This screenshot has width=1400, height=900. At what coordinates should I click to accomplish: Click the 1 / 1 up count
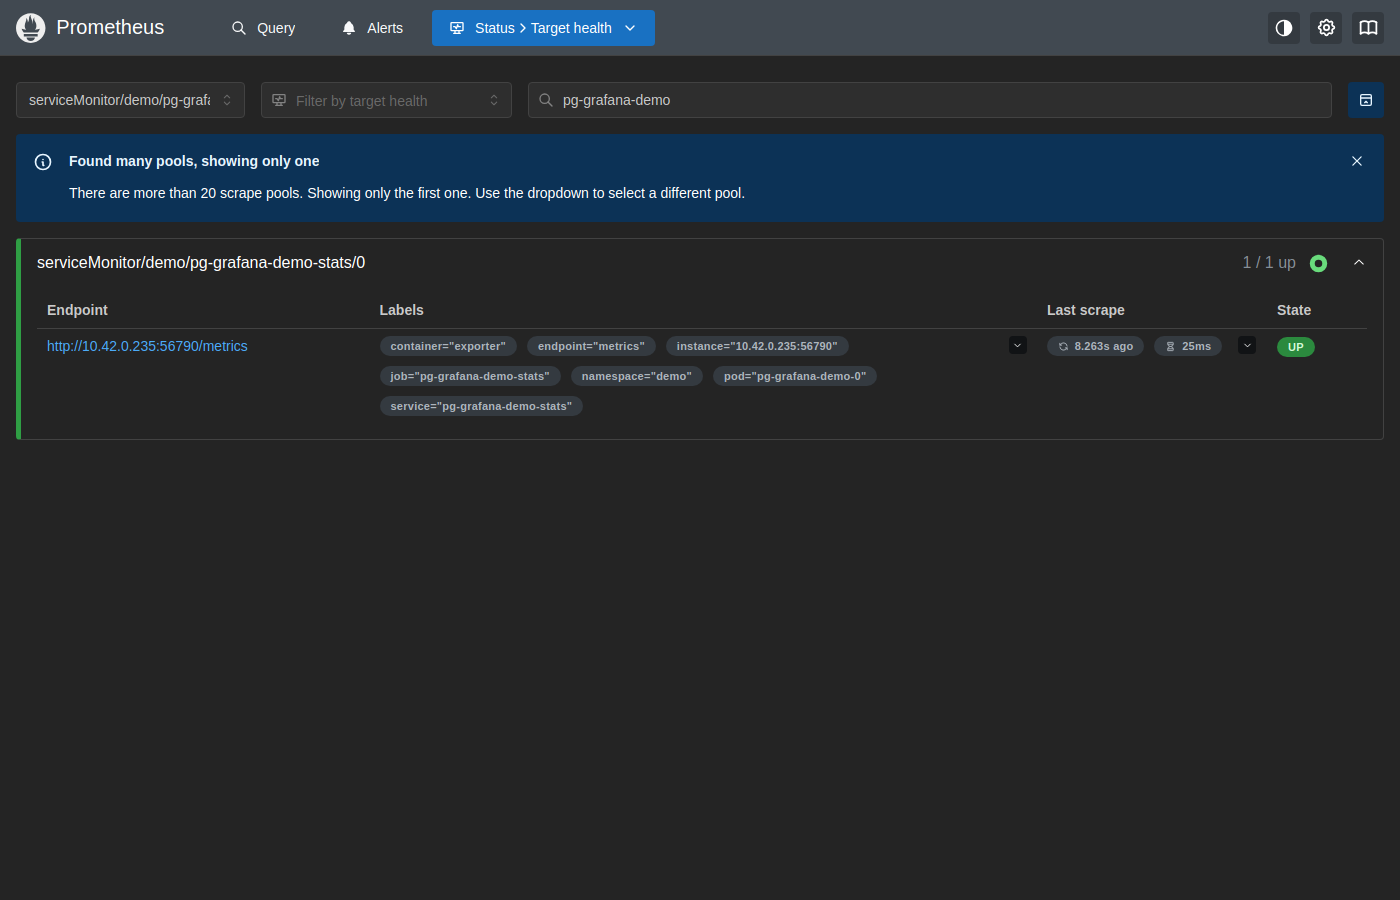[1269, 262]
